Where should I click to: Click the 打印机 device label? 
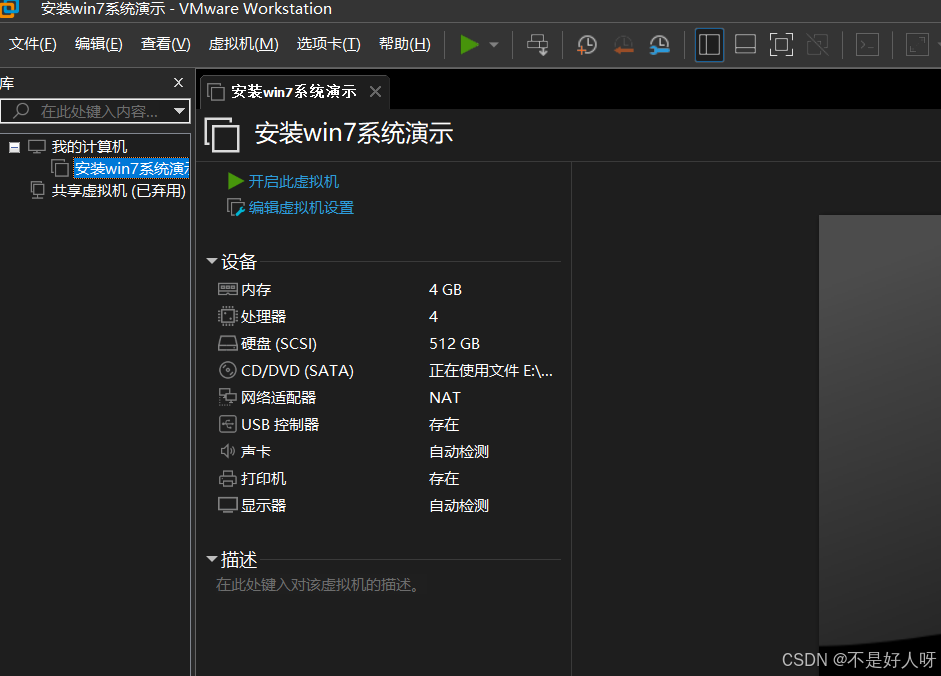263,478
